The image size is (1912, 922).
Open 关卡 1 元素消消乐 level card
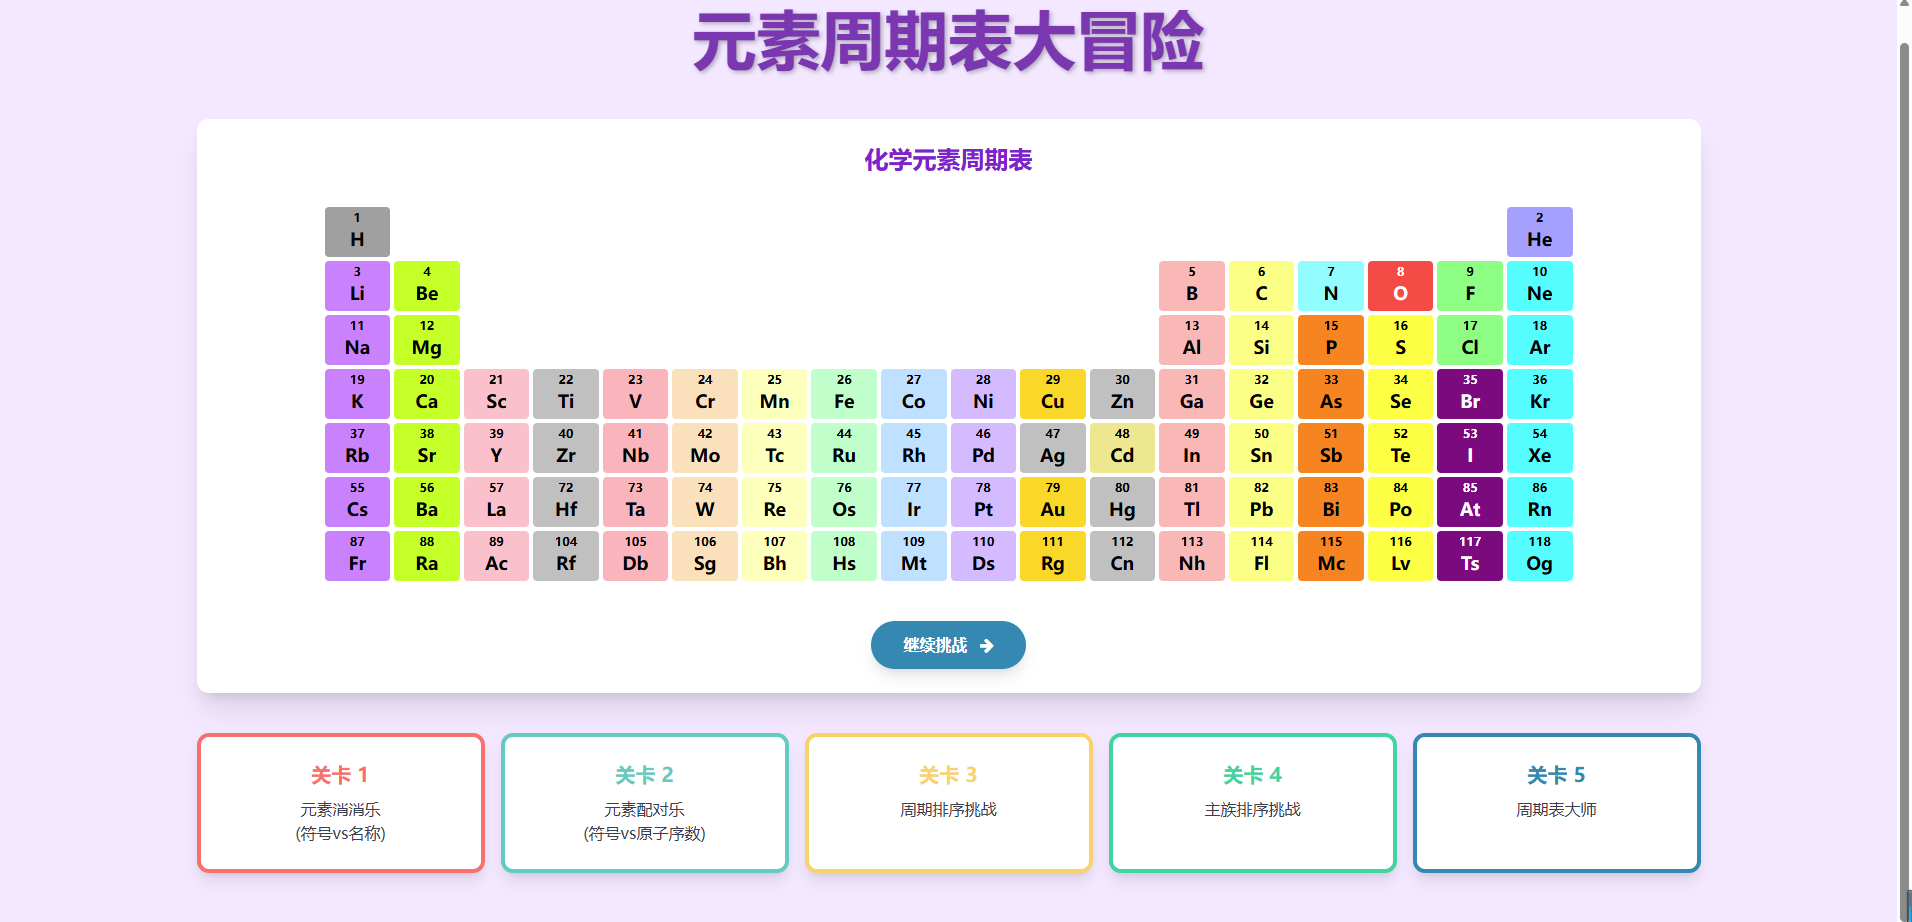pyautogui.click(x=340, y=803)
